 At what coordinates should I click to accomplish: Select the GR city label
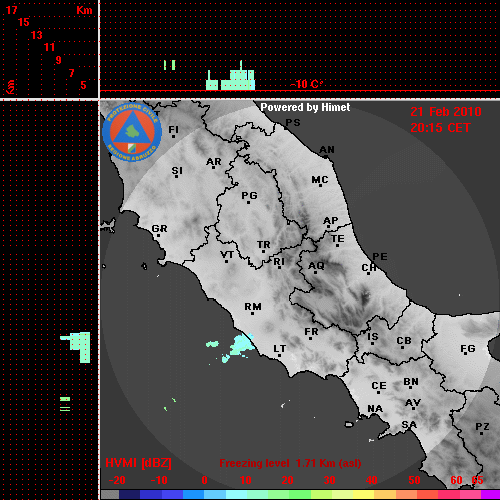(159, 229)
